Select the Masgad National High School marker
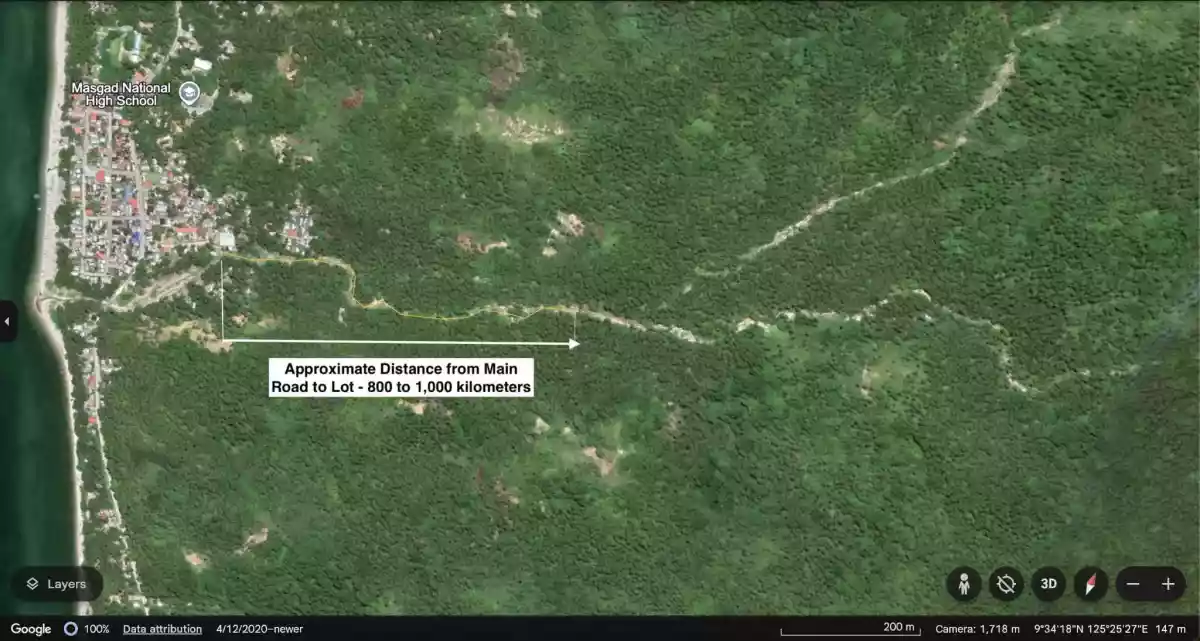 tap(190, 94)
